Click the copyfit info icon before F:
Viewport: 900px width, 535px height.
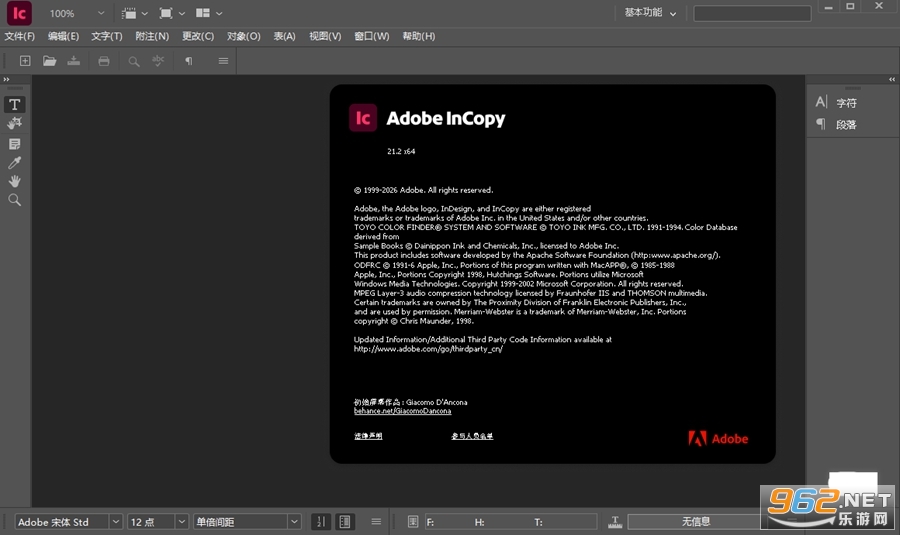pos(413,522)
